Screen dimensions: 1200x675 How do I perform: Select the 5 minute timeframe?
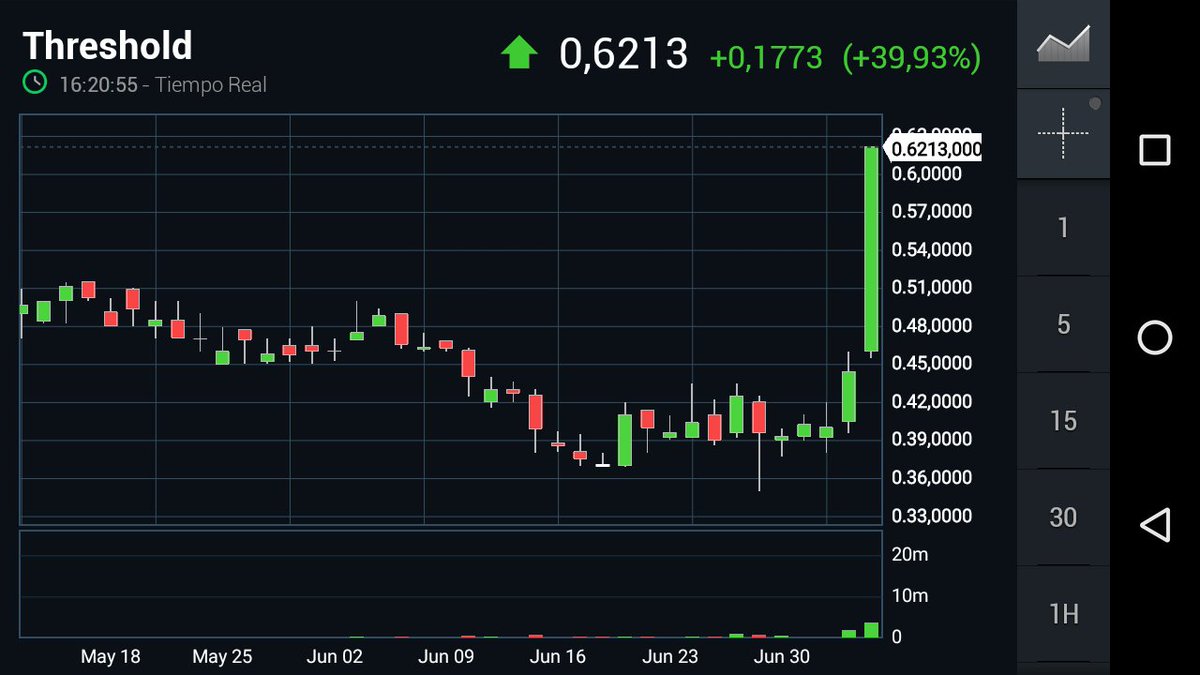[1063, 324]
